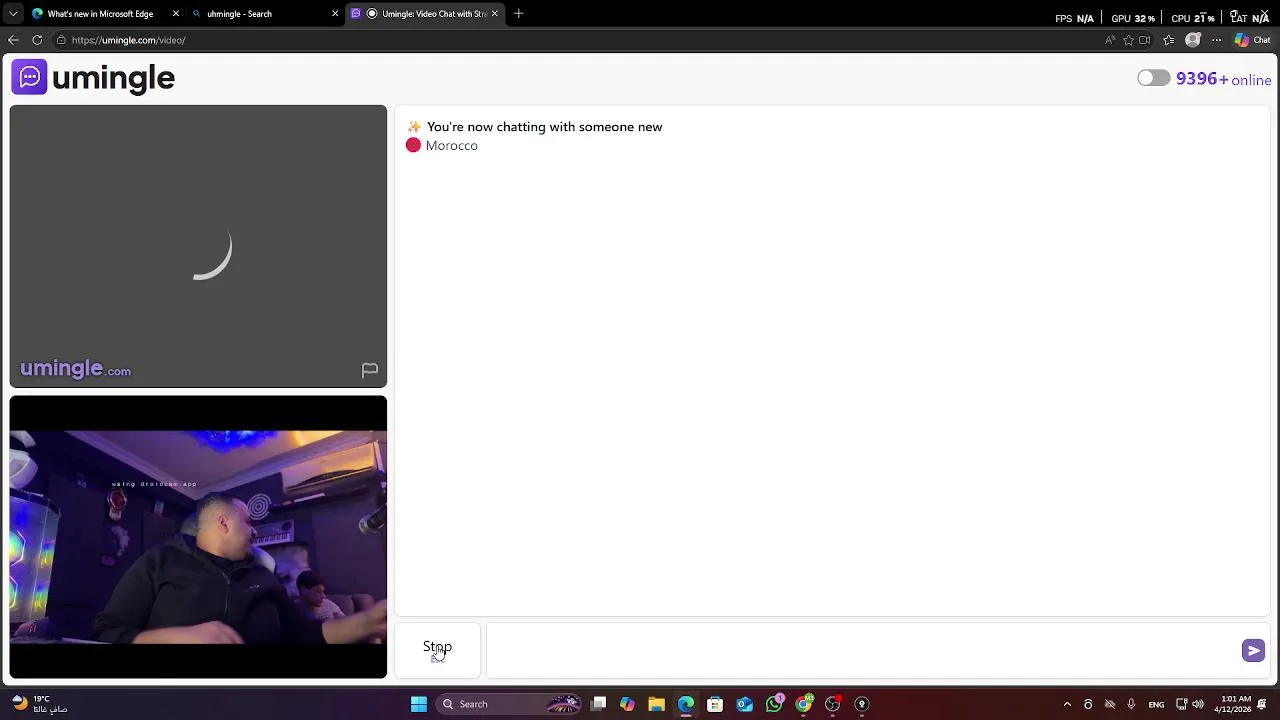Open network status tray icon
This screenshot has height=720, width=1280.
[1181, 704]
